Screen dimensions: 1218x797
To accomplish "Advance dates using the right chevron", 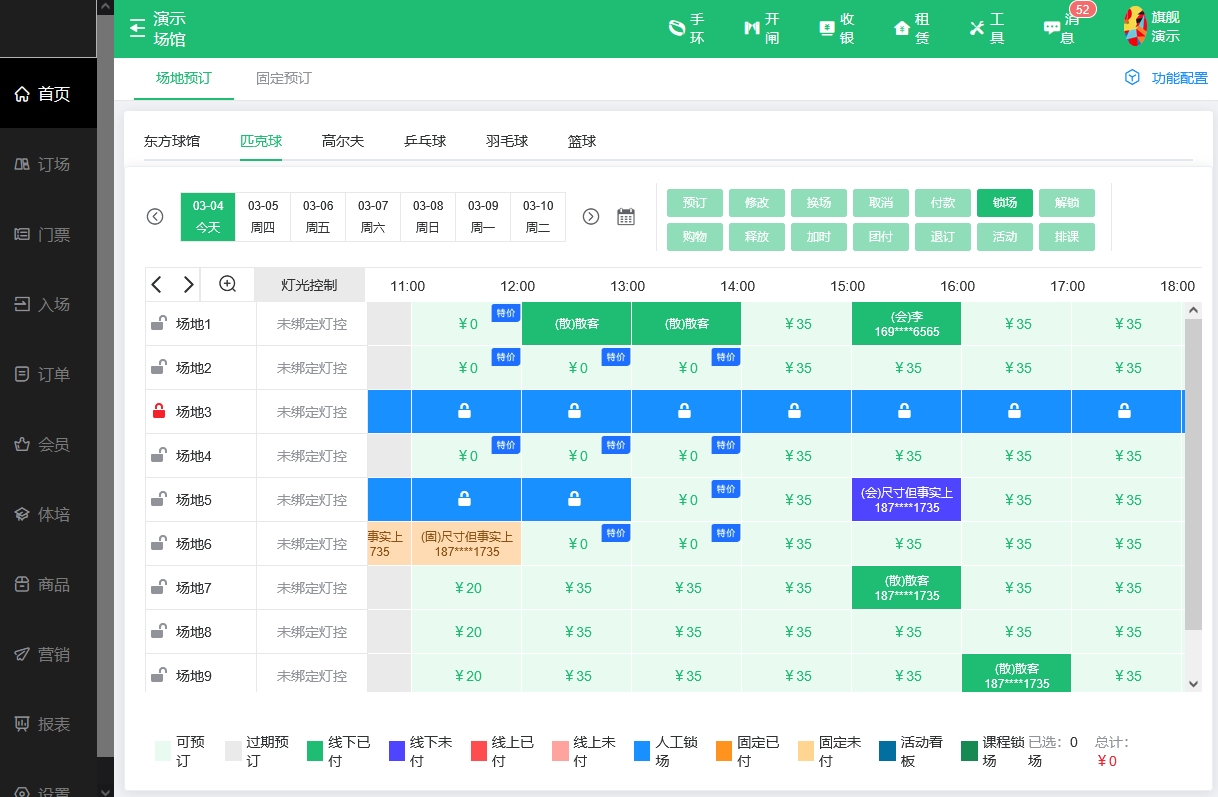I will pos(591,216).
